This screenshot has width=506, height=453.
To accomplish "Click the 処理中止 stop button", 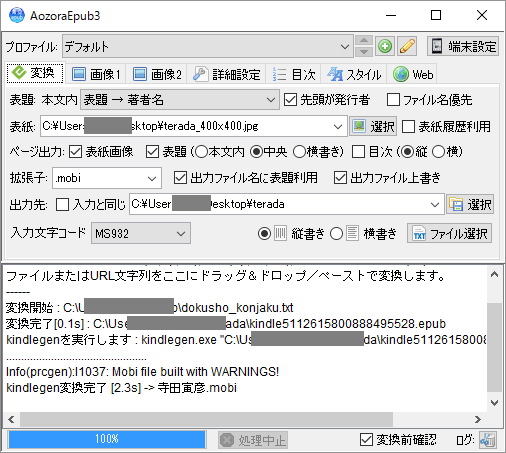I will coord(253,440).
